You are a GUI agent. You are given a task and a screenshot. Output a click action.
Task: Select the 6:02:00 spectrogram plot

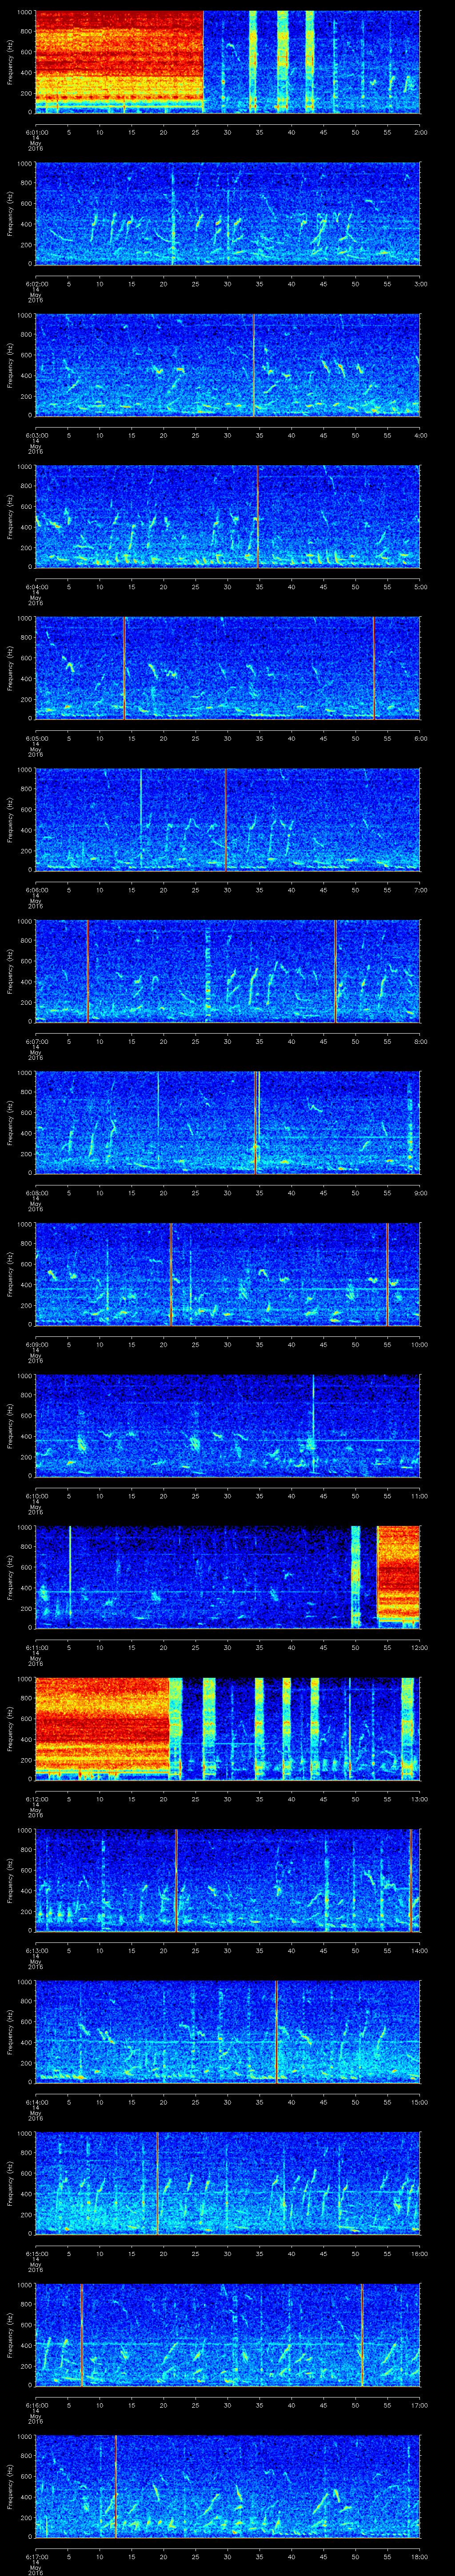click(227, 213)
